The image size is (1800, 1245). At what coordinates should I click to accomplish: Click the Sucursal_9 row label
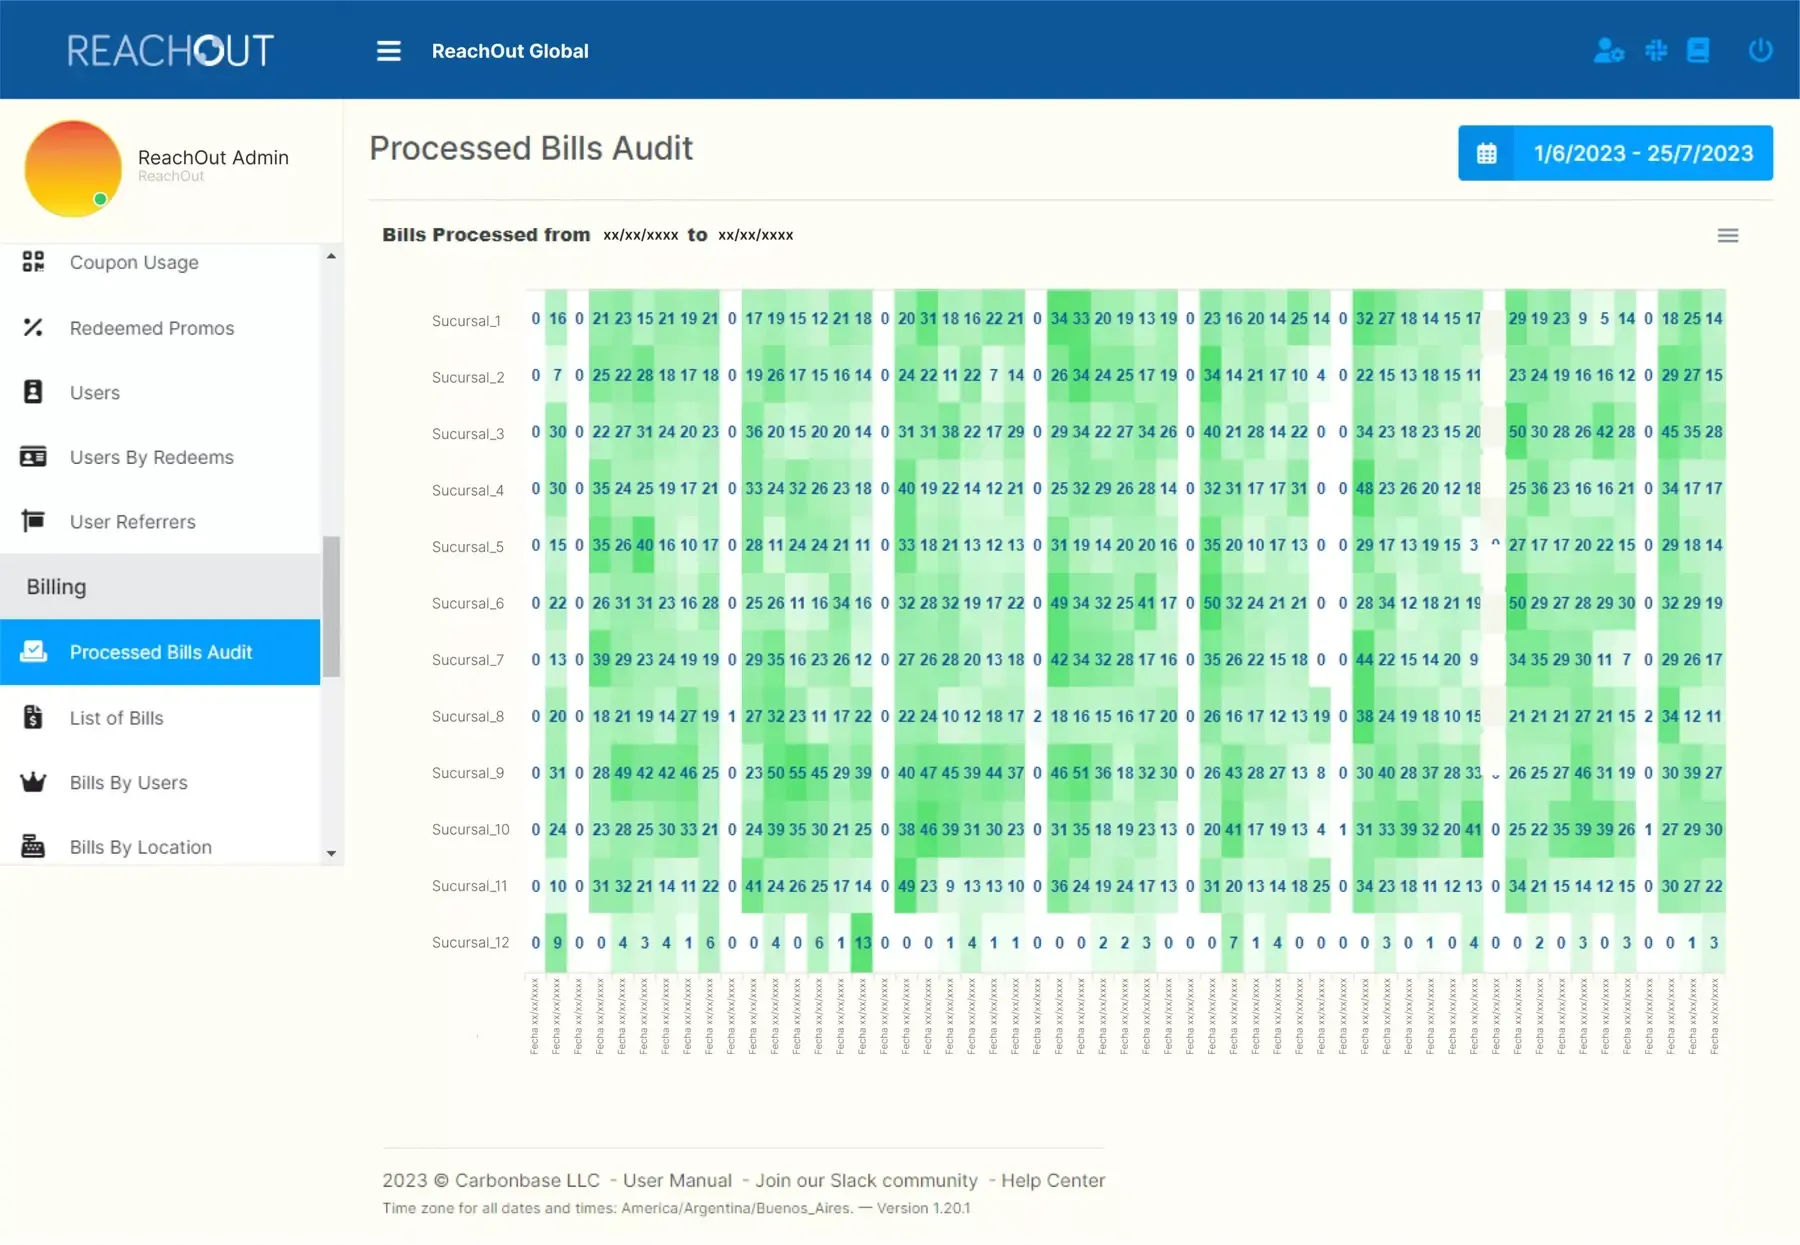467,773
